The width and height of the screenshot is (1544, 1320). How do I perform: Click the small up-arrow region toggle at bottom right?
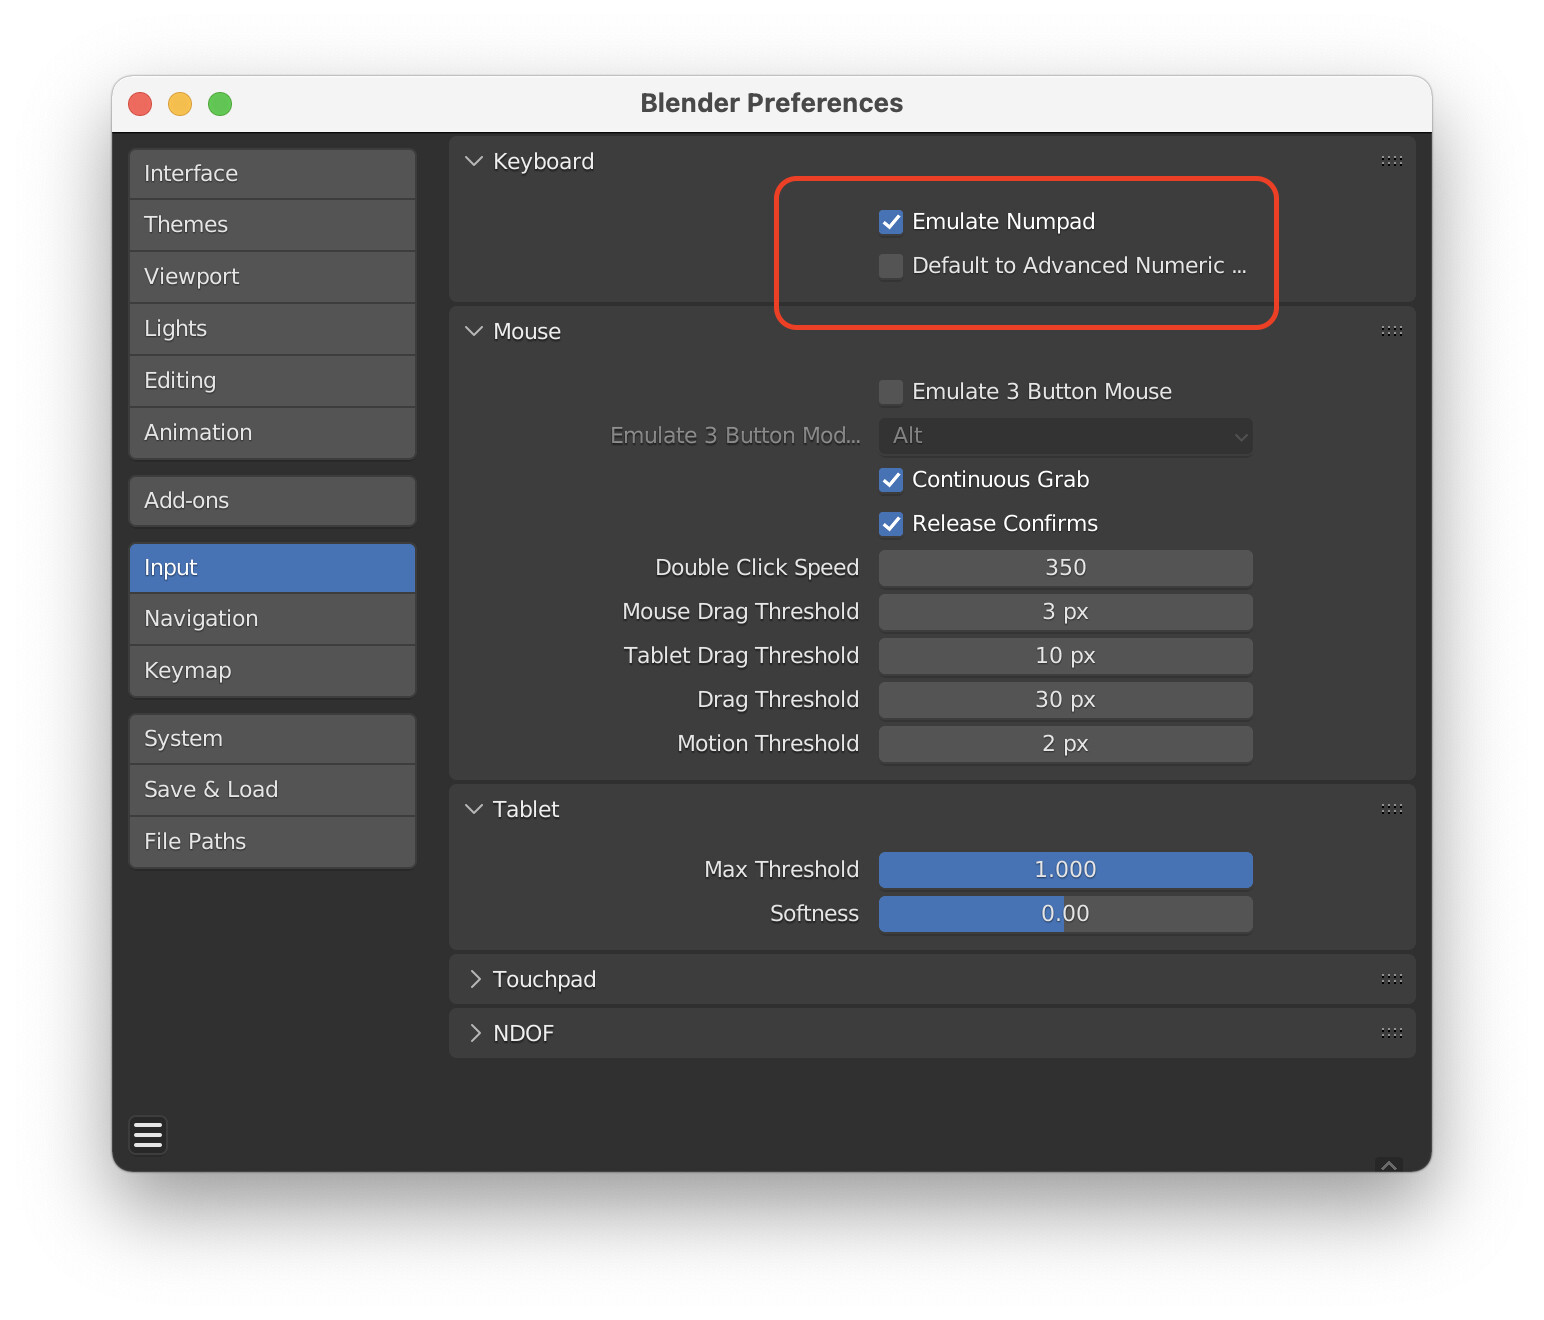point(1389,1165)
